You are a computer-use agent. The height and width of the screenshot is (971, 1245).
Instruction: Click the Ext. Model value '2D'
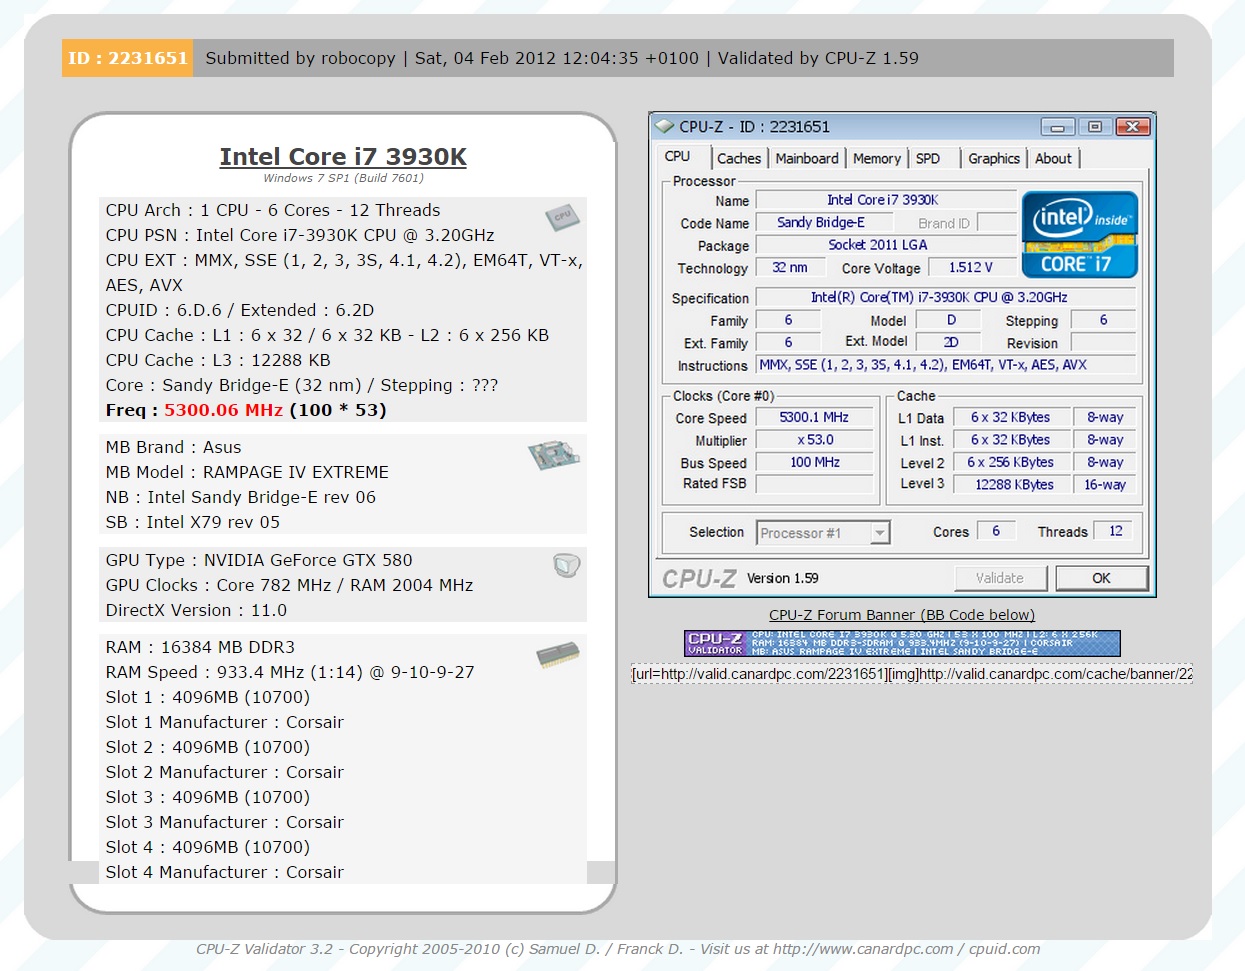tap(950, 342)
